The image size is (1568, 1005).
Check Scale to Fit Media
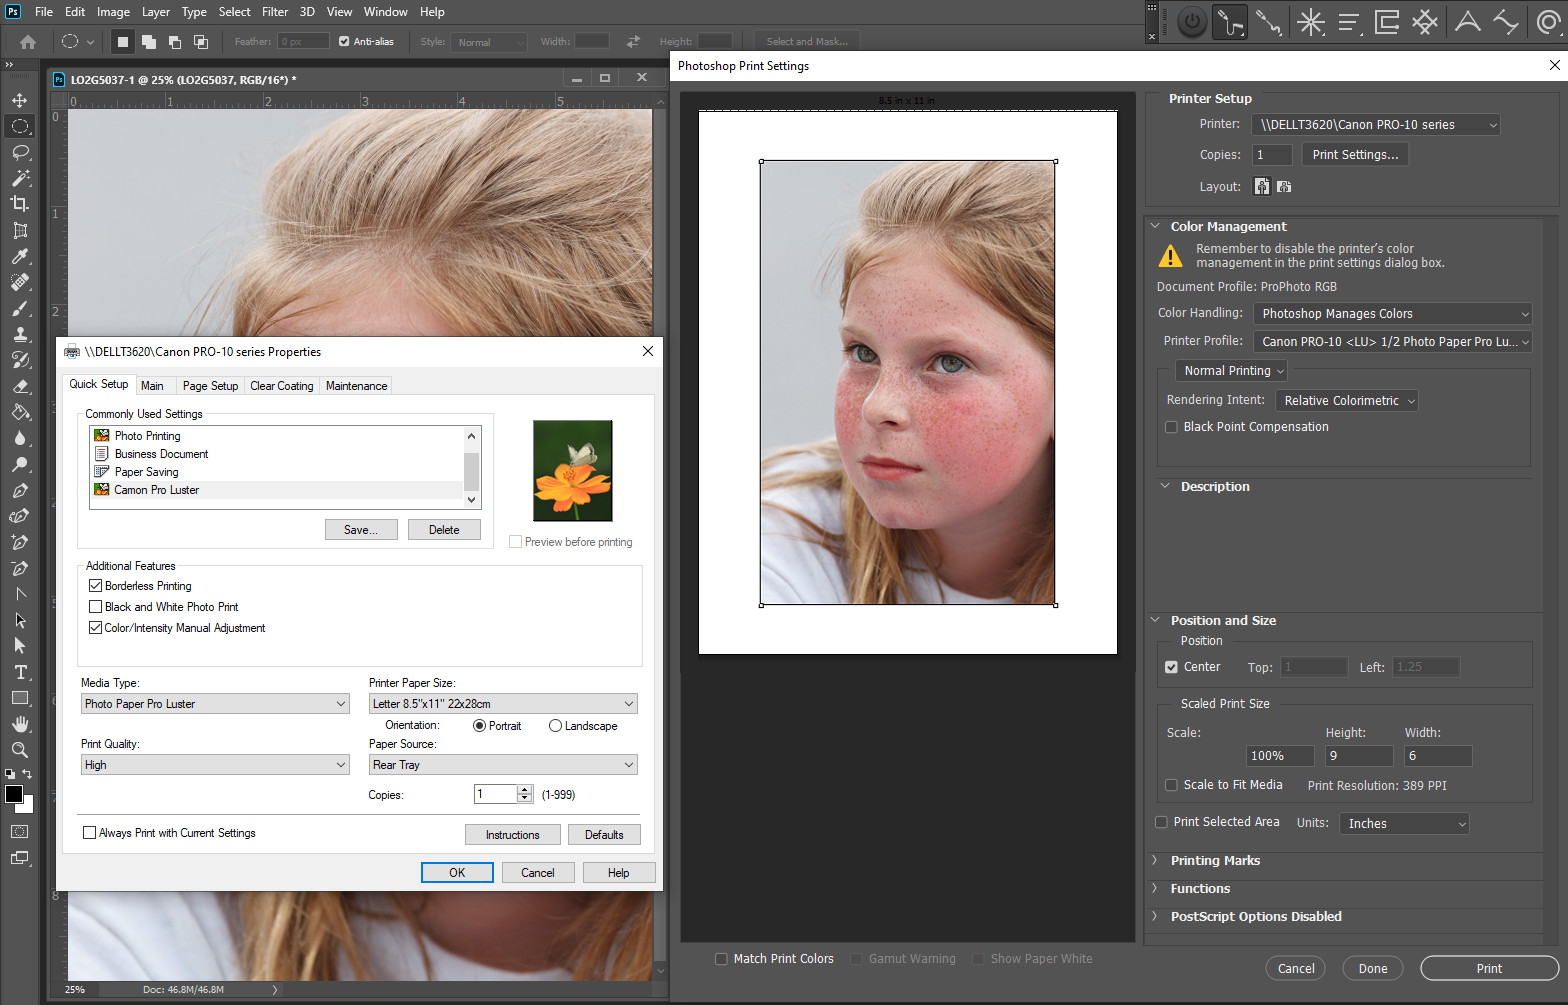tap(1171, 785)
